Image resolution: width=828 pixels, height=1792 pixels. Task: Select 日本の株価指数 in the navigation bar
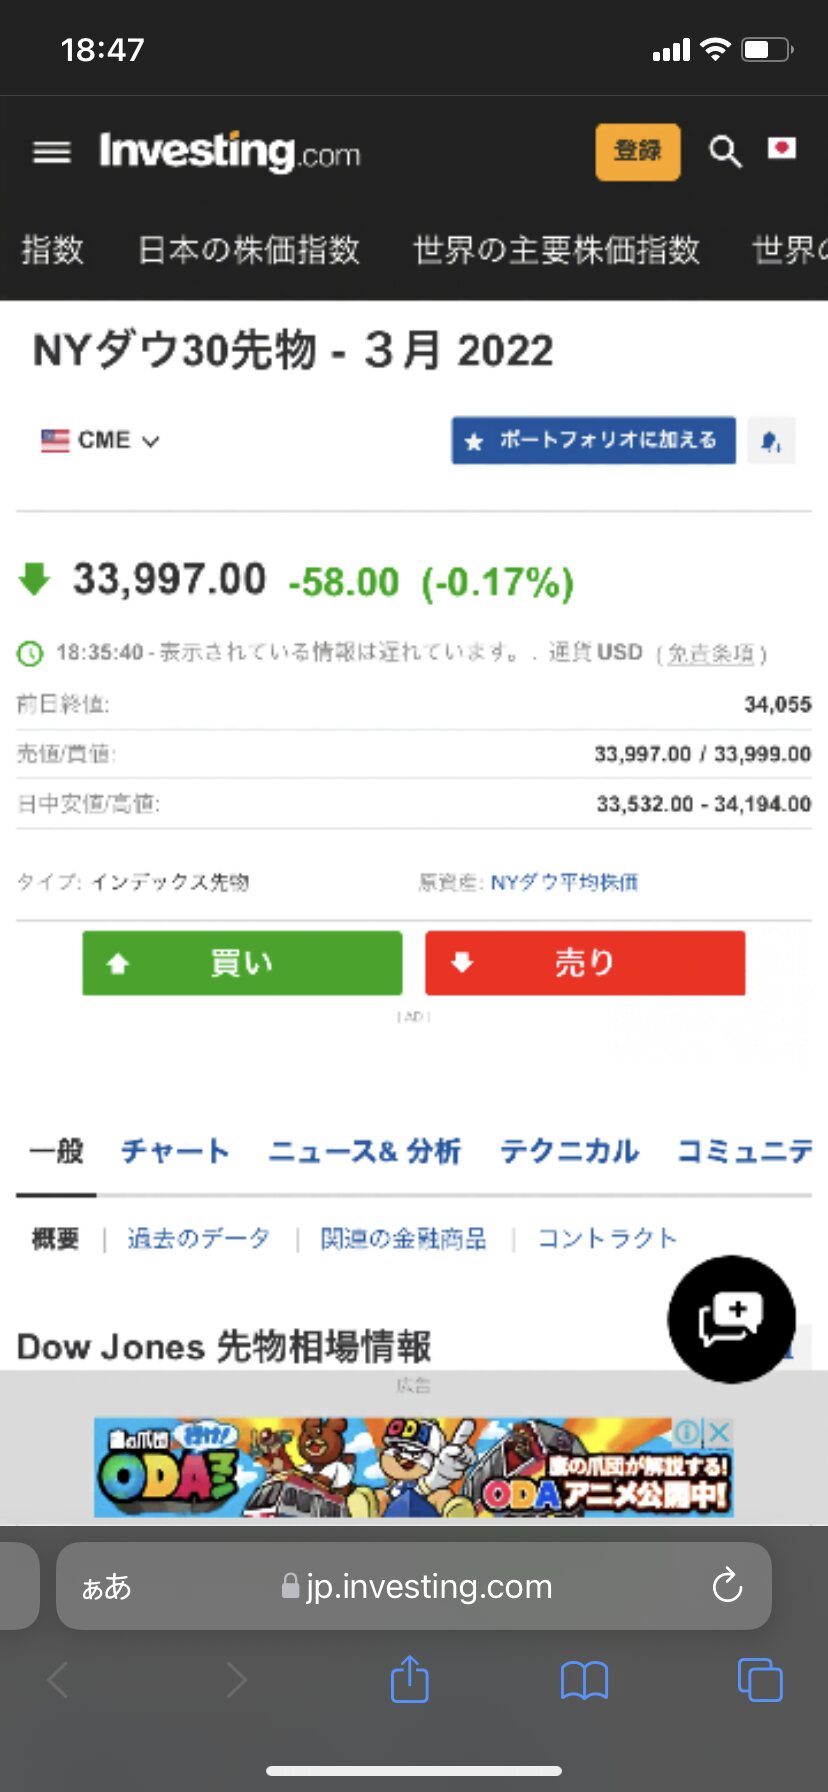248,250
